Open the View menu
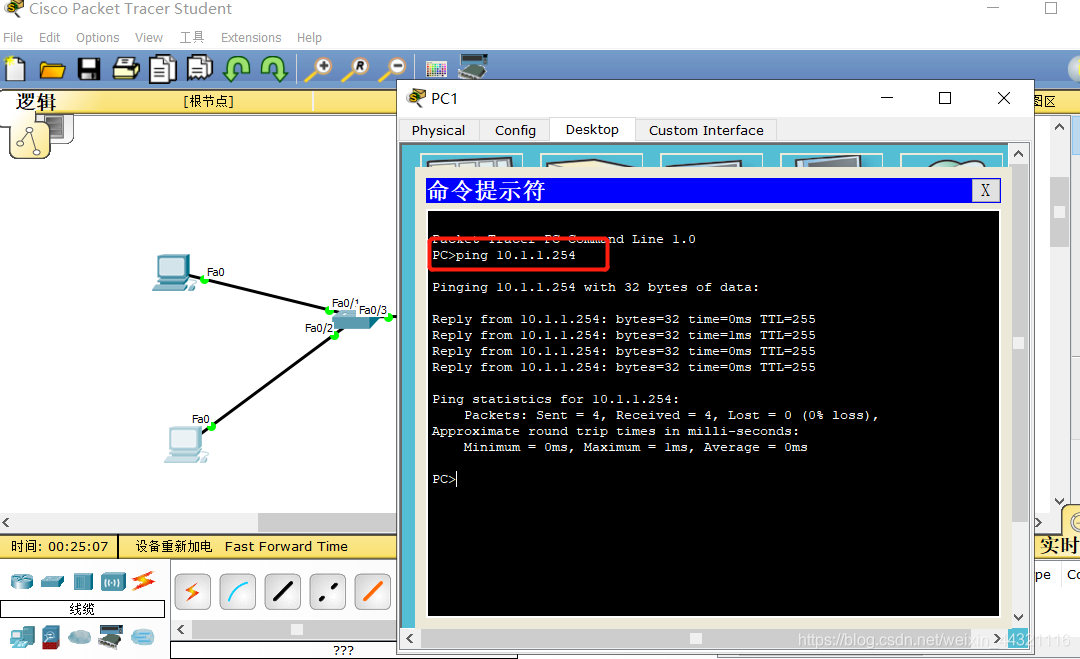The height and width of the screenshot is (659, 1080). point(149,37)
